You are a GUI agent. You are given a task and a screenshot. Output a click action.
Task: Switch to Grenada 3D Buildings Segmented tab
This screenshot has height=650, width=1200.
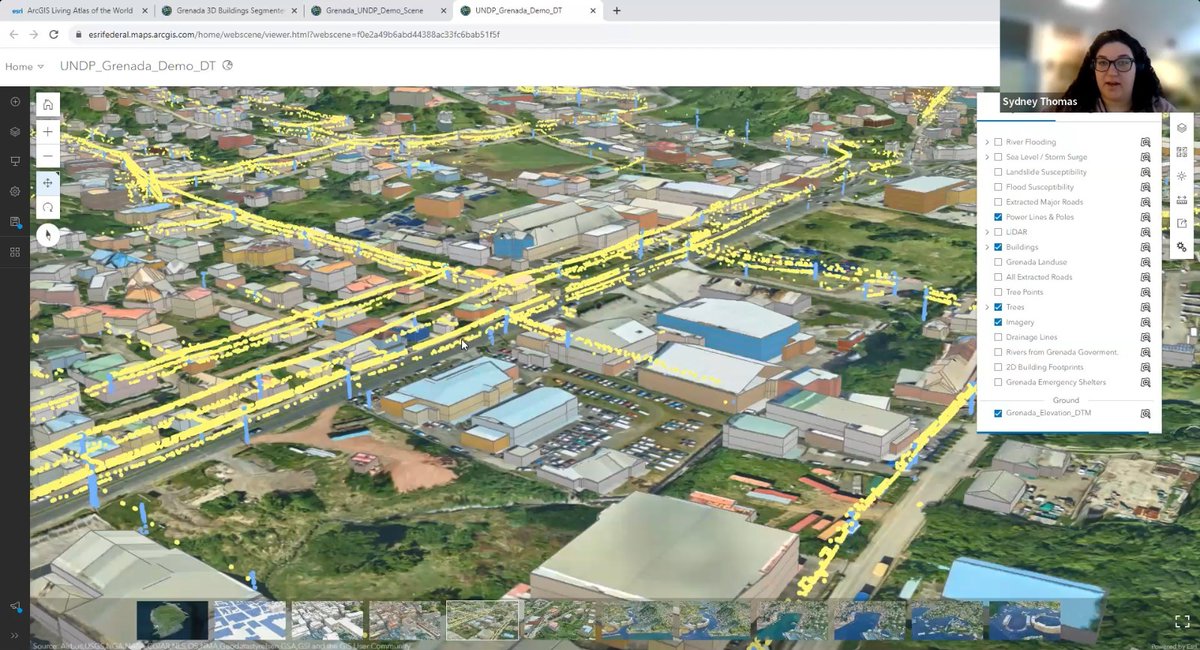pos(229,11)
